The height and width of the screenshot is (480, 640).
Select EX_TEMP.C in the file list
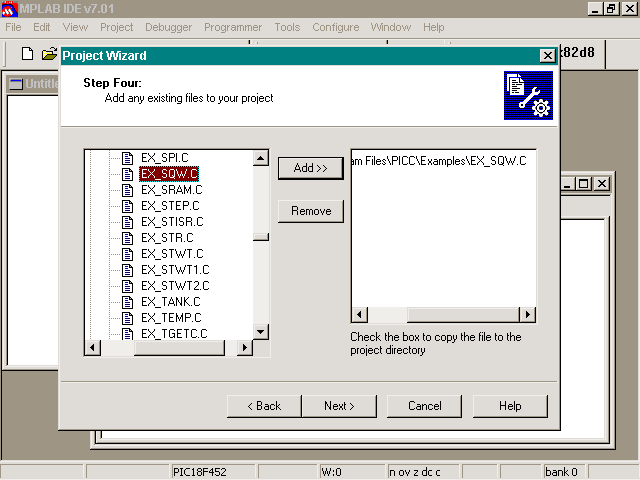tap(171, 318)
